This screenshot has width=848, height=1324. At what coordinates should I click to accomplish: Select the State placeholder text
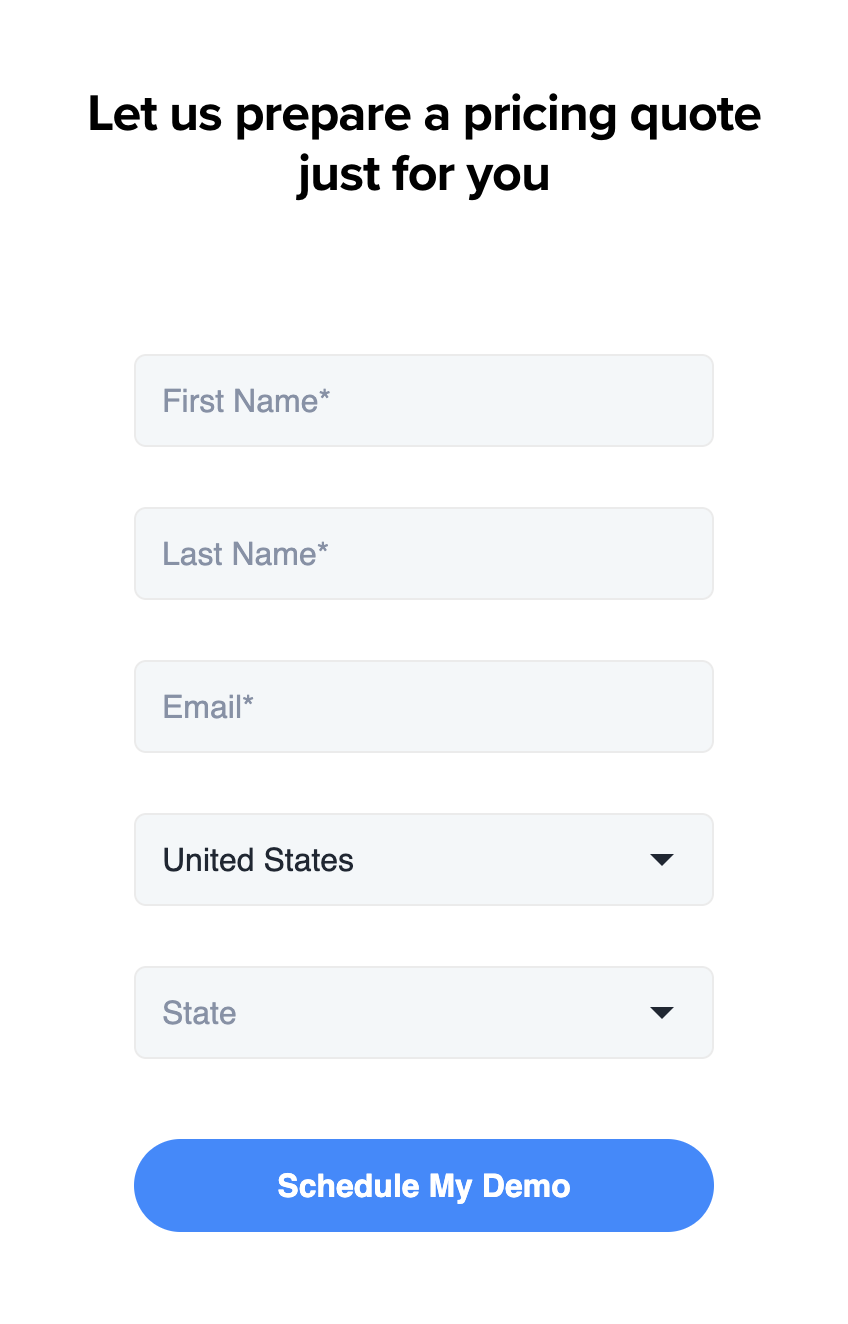pos(199,1012)
